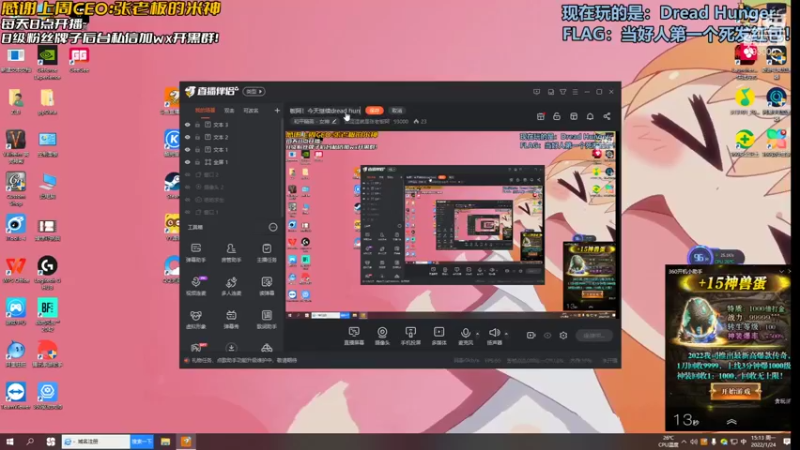Select the 窗口 1 layer row

coord(231,212)
